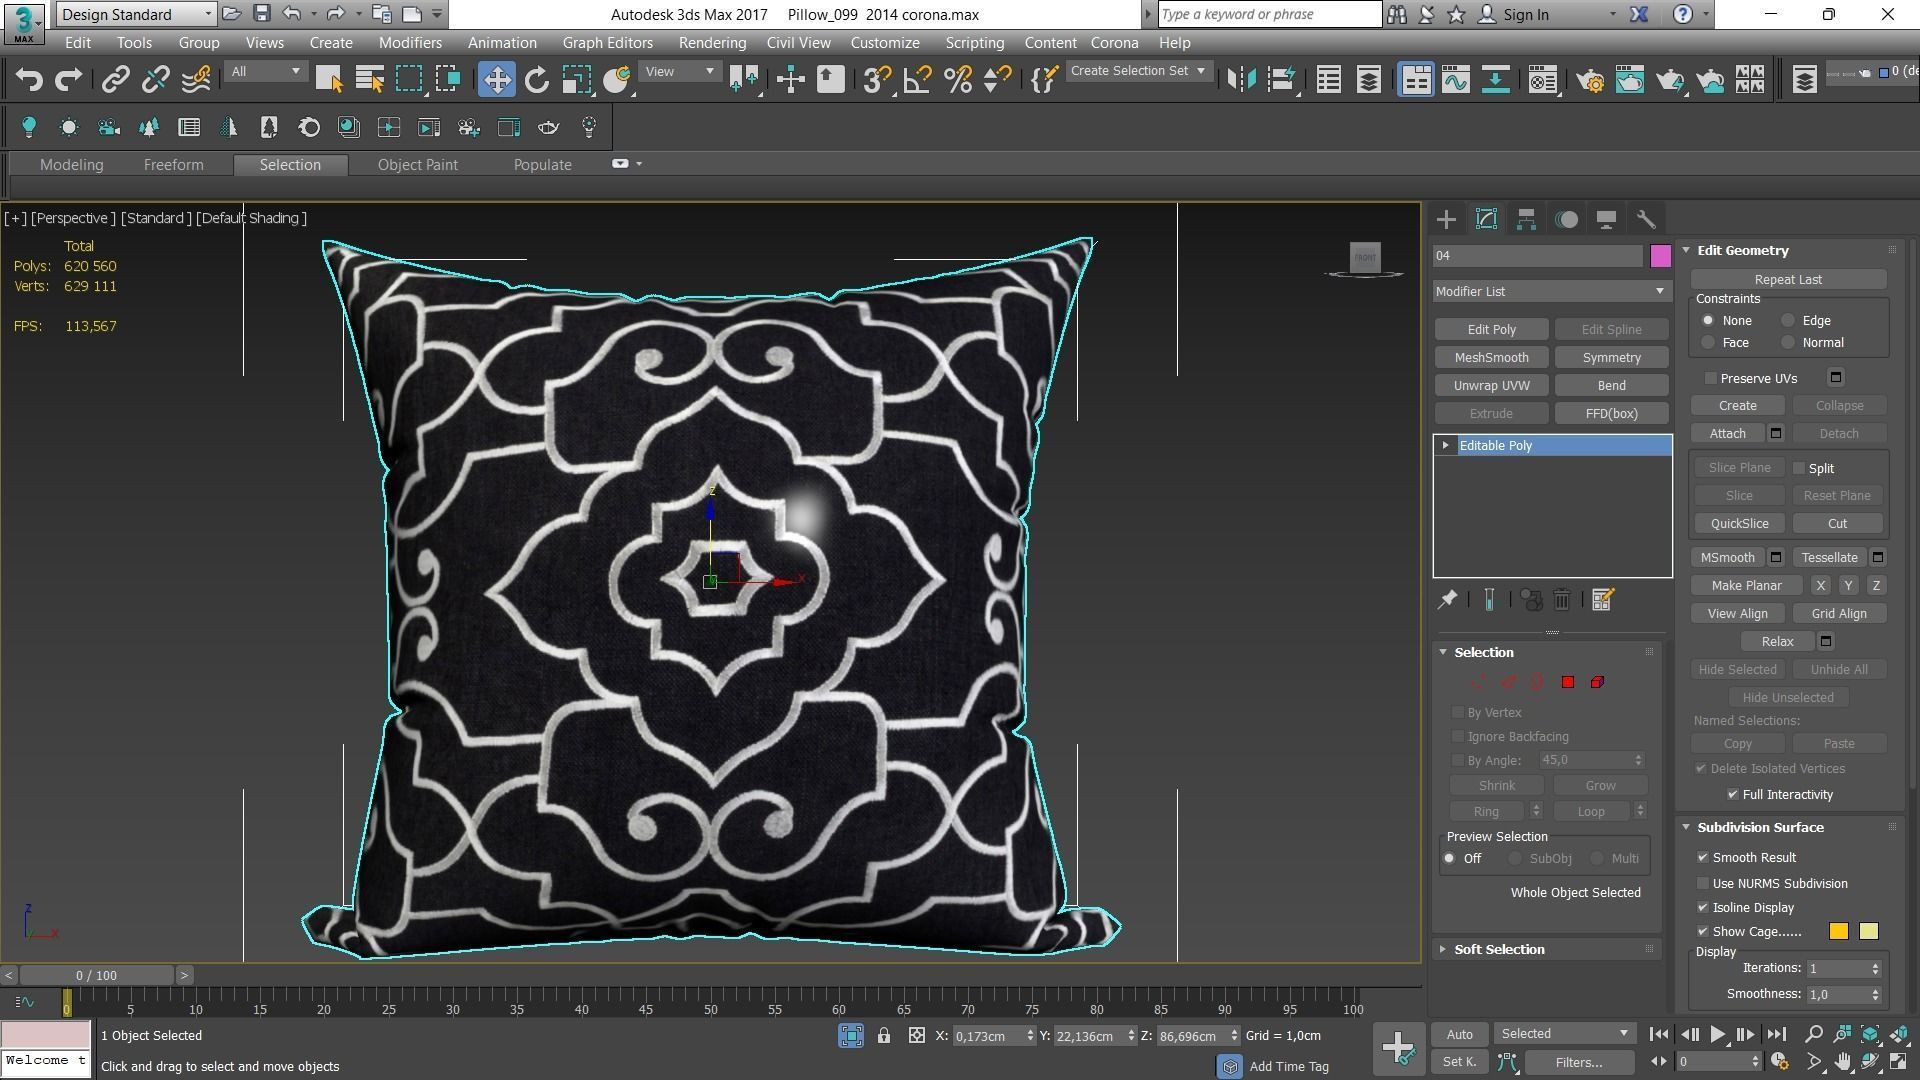Image resolution: width=1920 pixels, height=1080 pixels.
Task: Toggle the Smooth Result checkbox
Action: tap(1703, 857)
